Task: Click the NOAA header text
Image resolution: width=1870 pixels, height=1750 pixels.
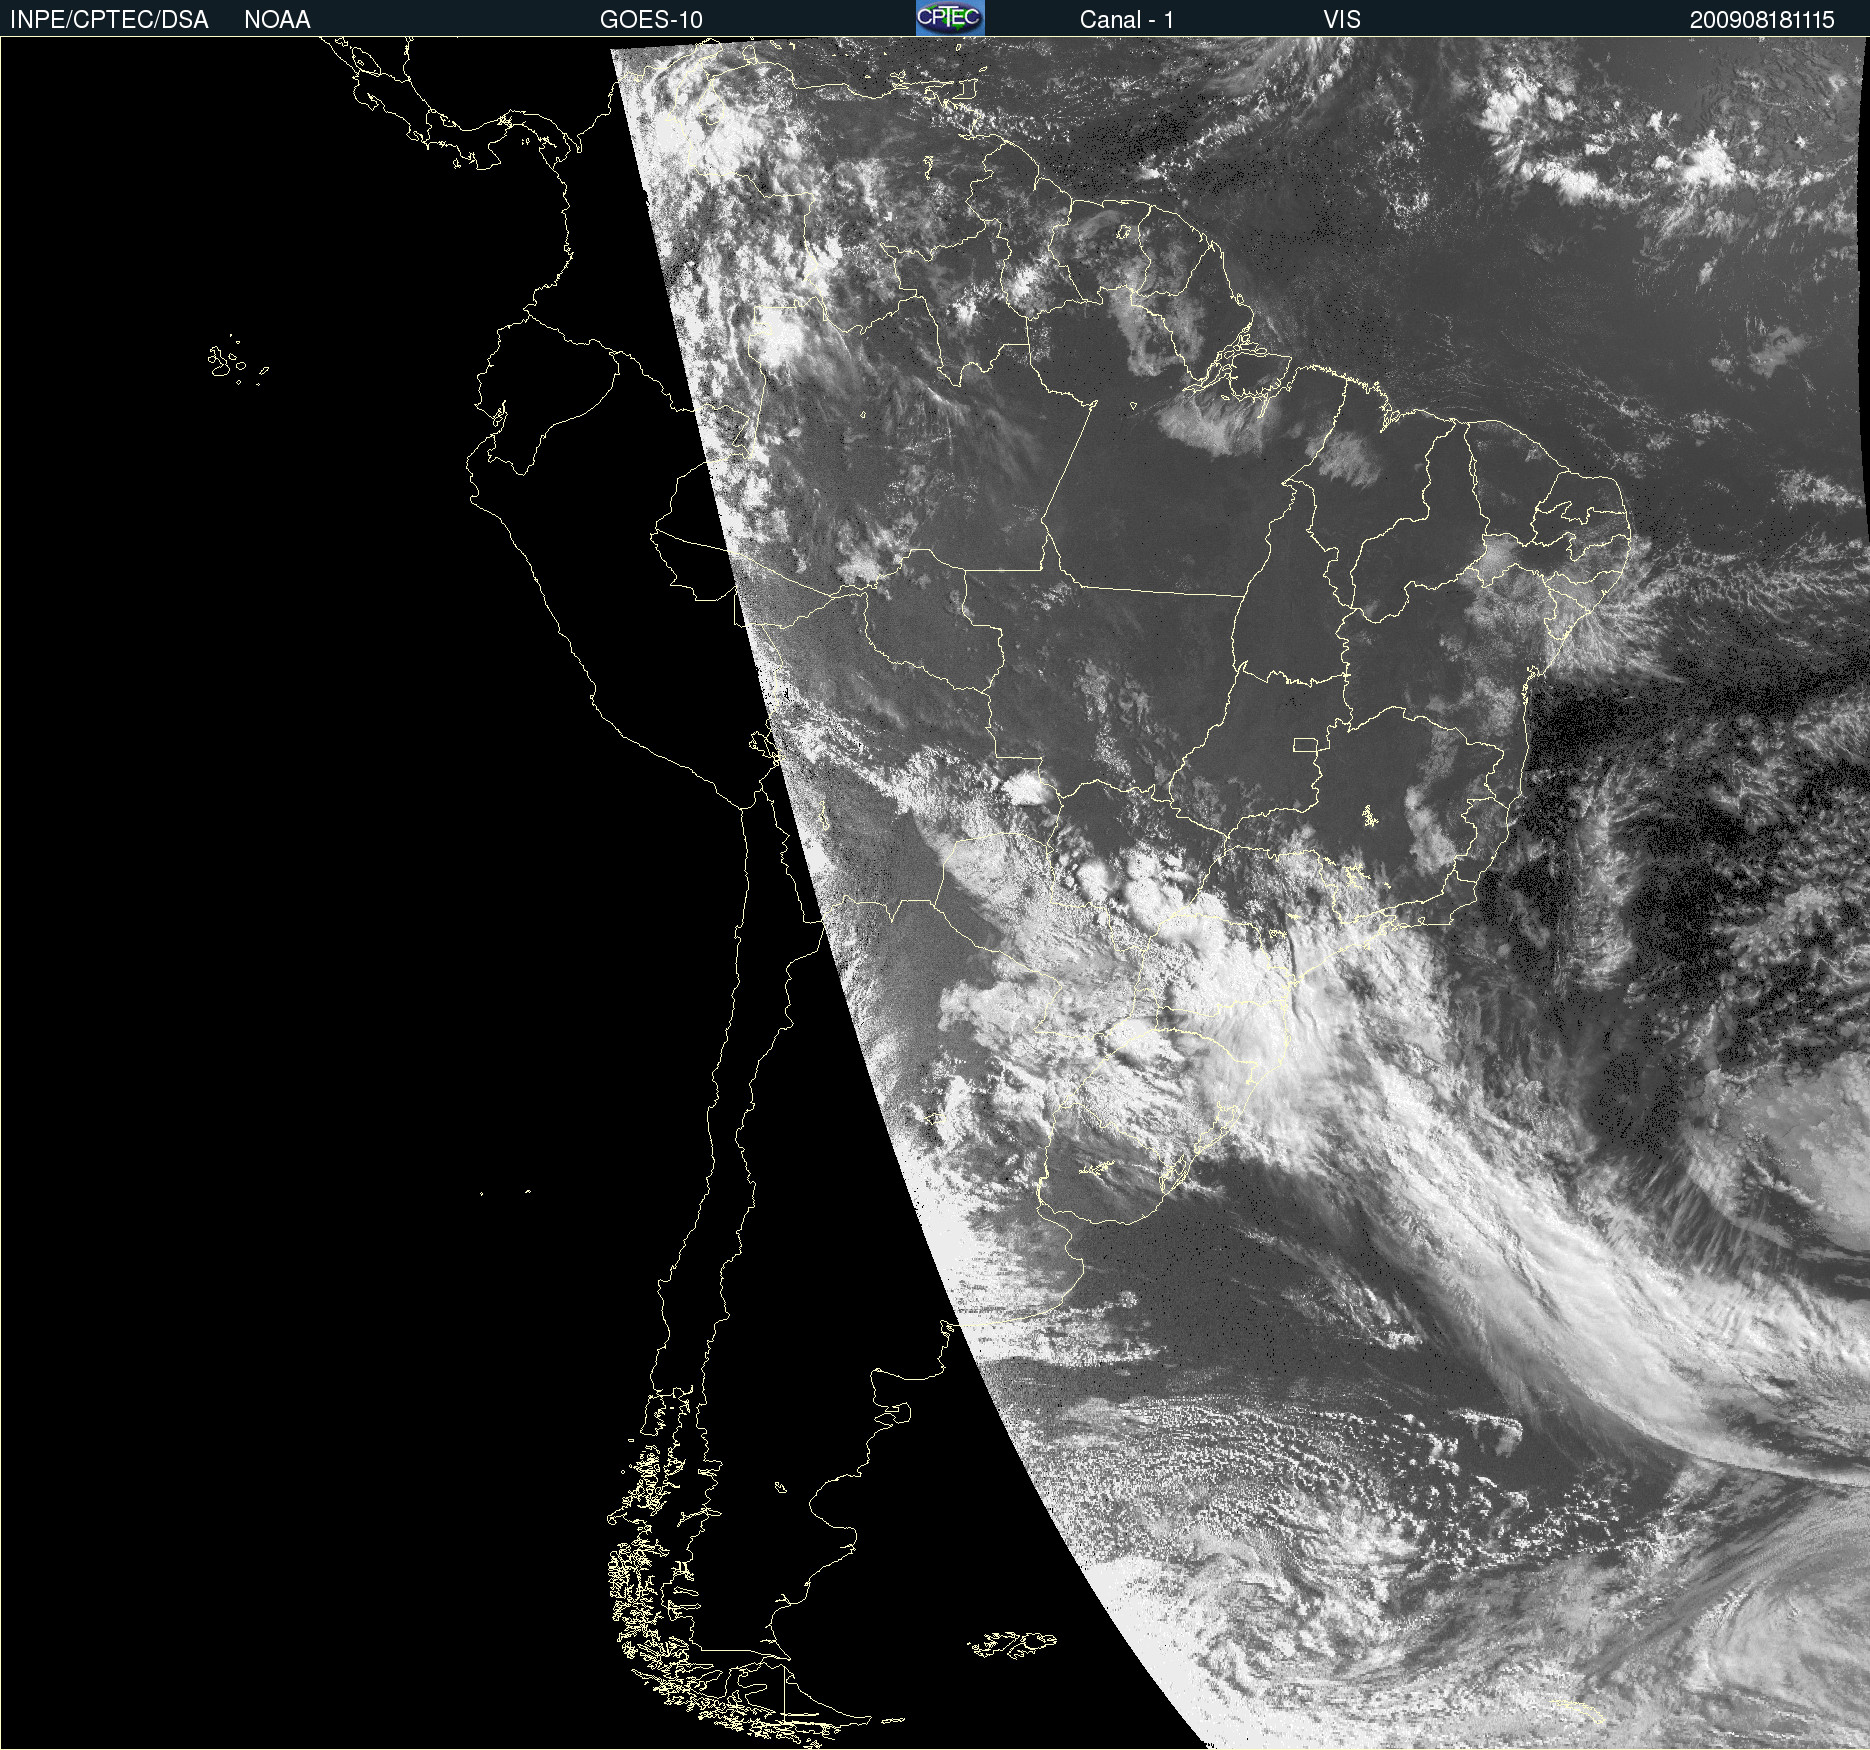Action: pyautogui.click(x=277, y=20)
